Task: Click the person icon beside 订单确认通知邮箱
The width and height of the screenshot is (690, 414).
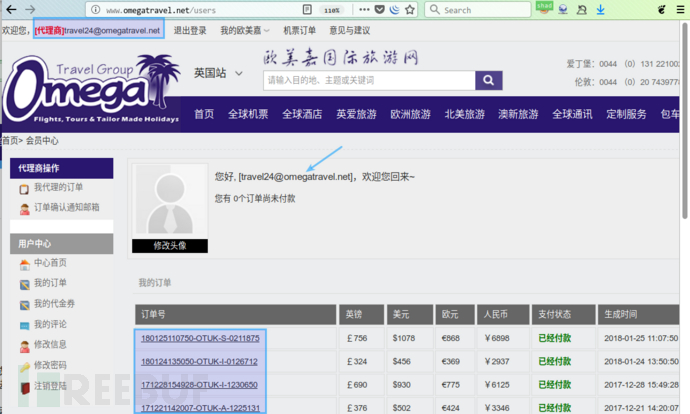Action: [24, 209]
